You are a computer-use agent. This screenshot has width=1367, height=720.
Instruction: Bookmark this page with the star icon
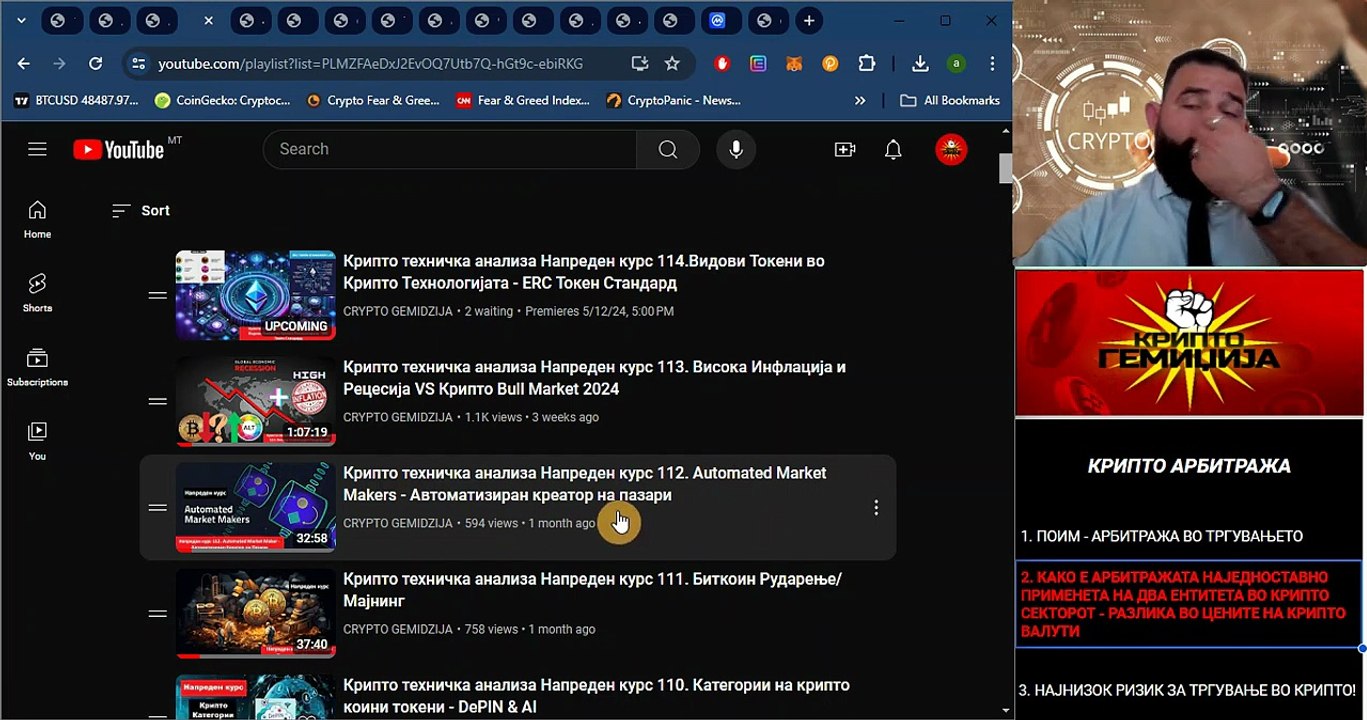(672, 63)
